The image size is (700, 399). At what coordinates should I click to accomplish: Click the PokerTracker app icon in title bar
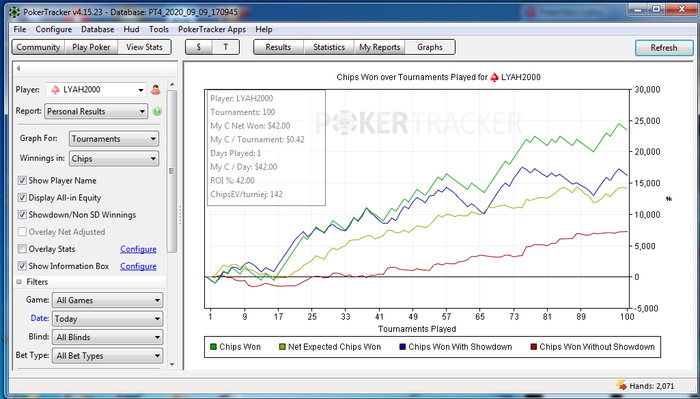14,12
